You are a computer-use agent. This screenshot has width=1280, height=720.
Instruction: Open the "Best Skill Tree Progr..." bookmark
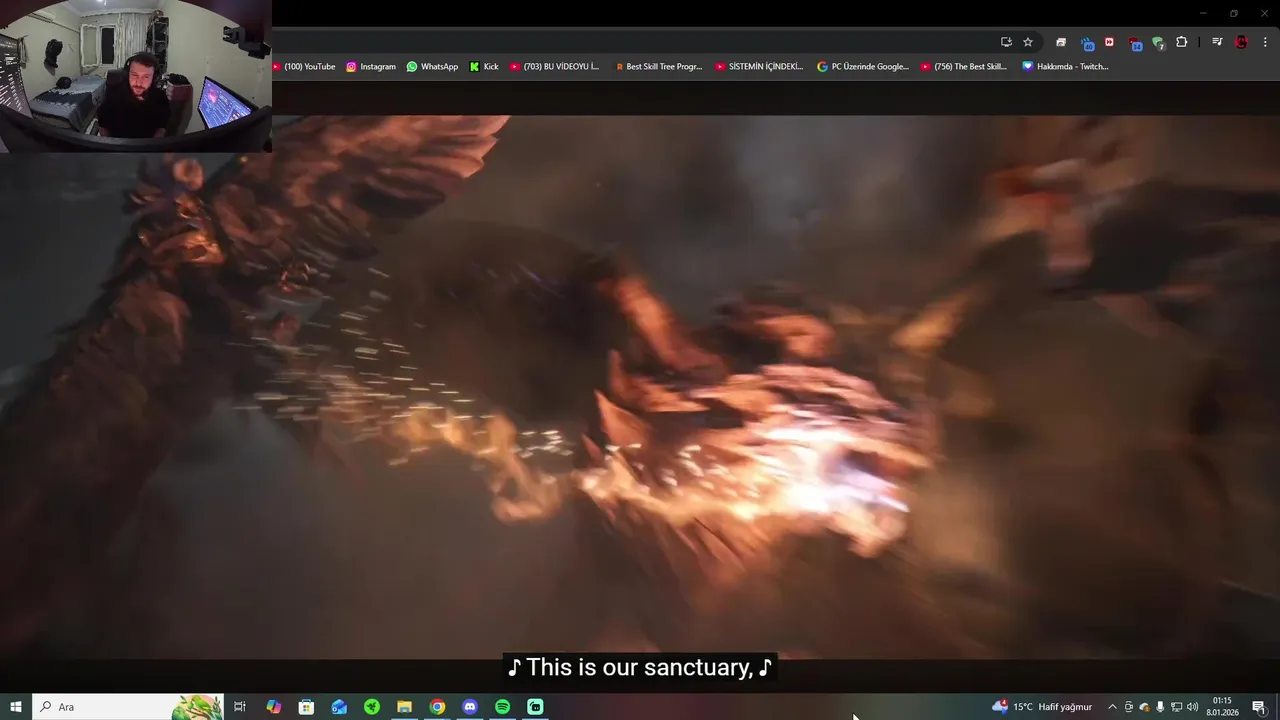click(x=658, y=66)
